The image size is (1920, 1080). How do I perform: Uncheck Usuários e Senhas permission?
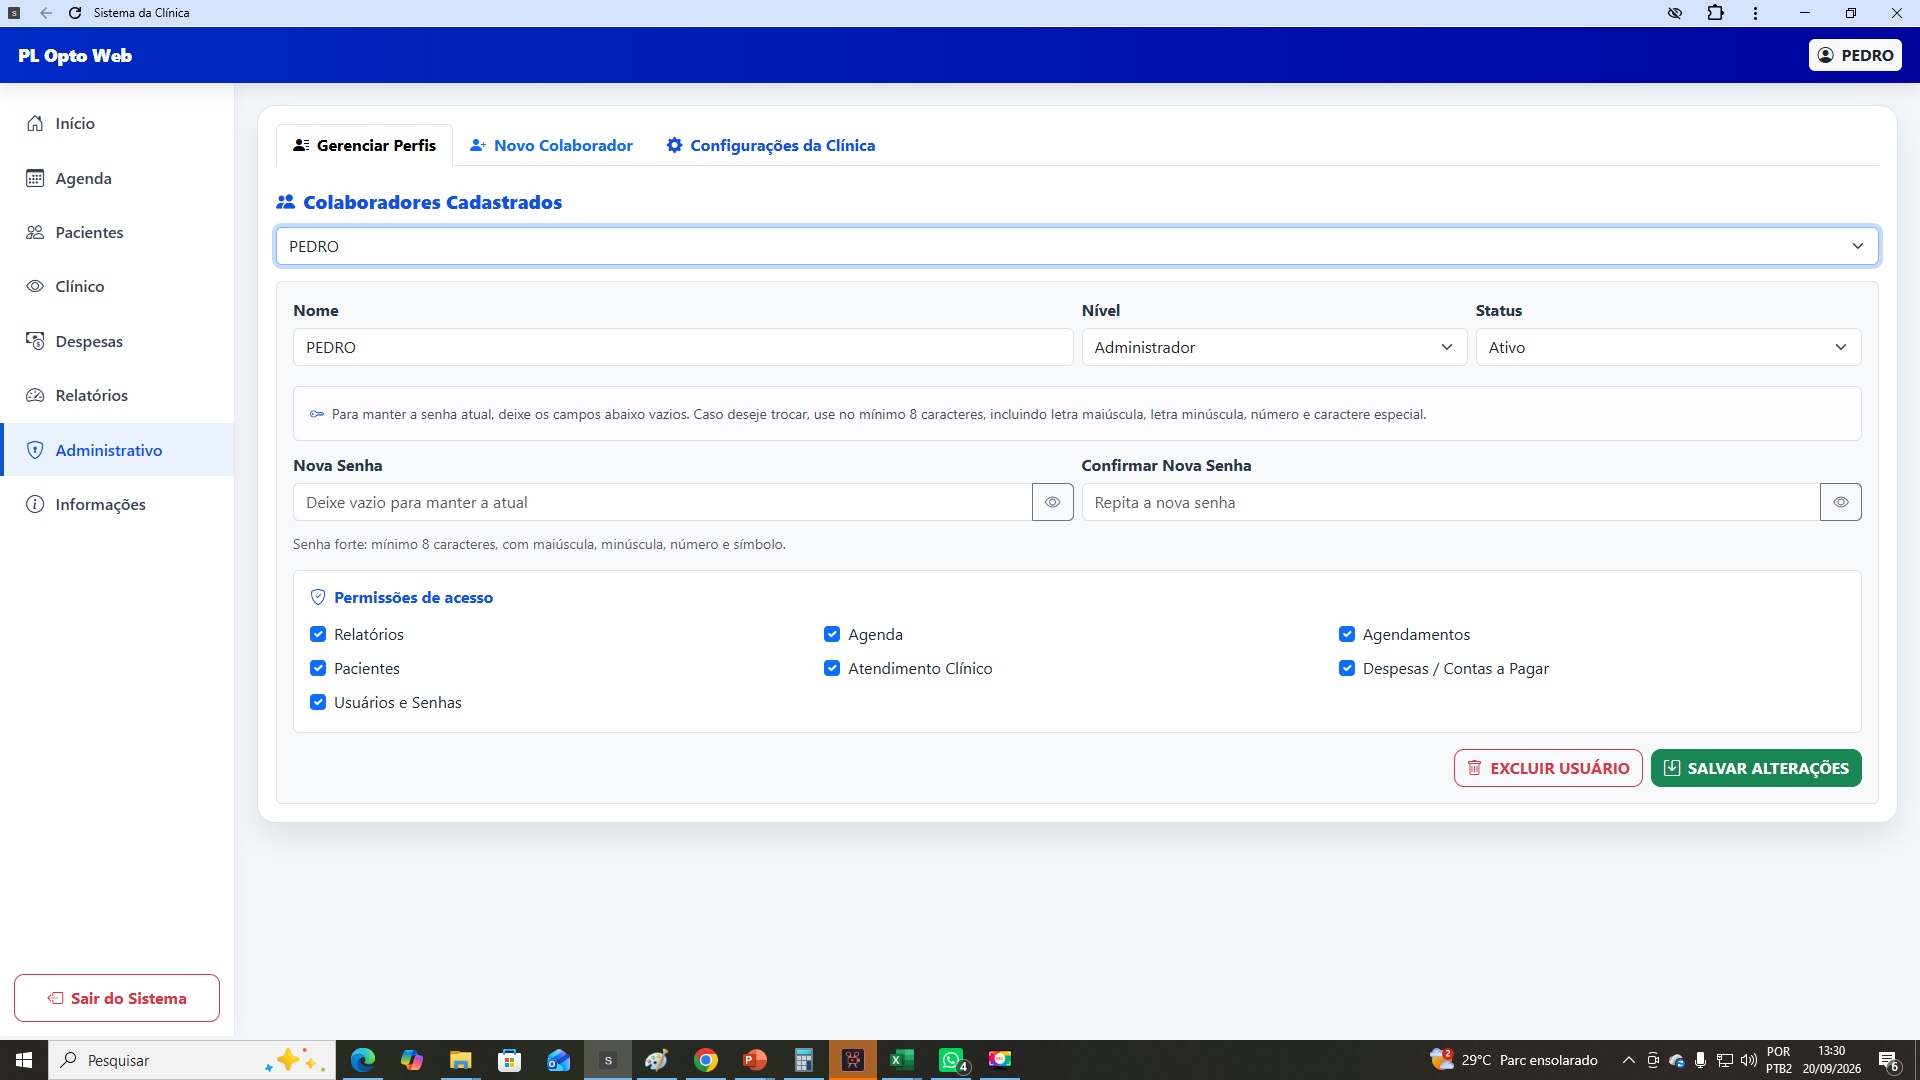click(318, 702)
